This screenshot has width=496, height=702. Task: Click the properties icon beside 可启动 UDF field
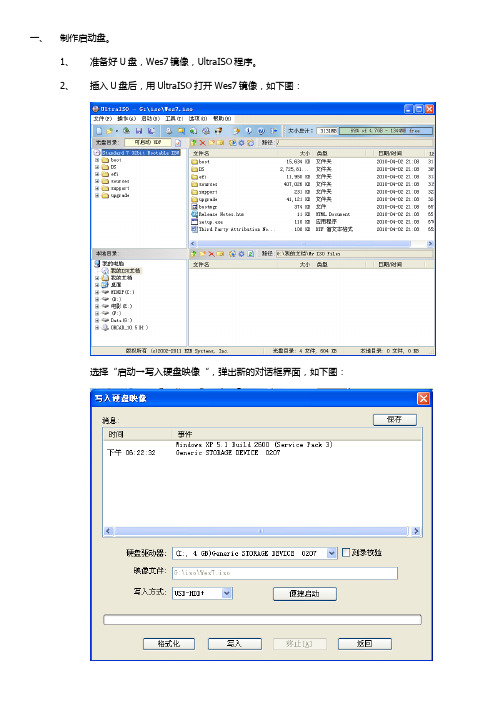[x=178, y=142]
